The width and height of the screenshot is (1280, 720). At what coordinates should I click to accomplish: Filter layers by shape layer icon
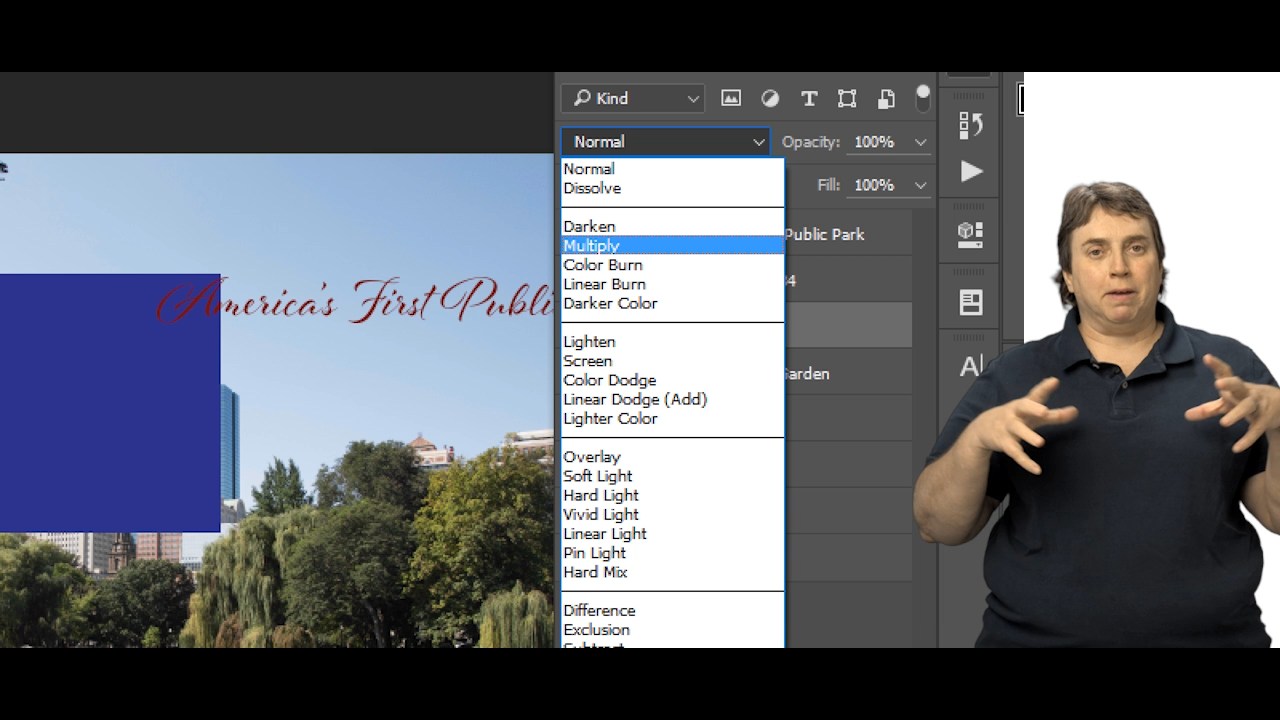[x=847, y=98]
